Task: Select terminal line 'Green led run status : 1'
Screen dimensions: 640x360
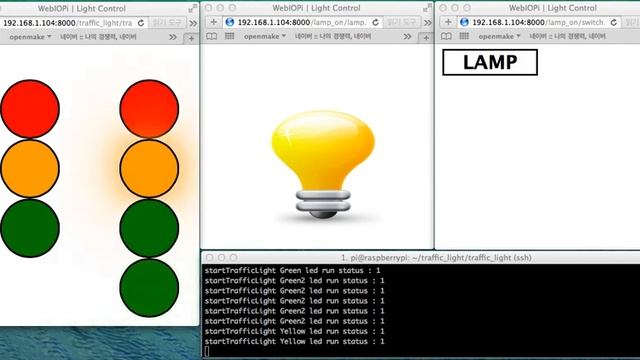Action: [x=292, y=271]
